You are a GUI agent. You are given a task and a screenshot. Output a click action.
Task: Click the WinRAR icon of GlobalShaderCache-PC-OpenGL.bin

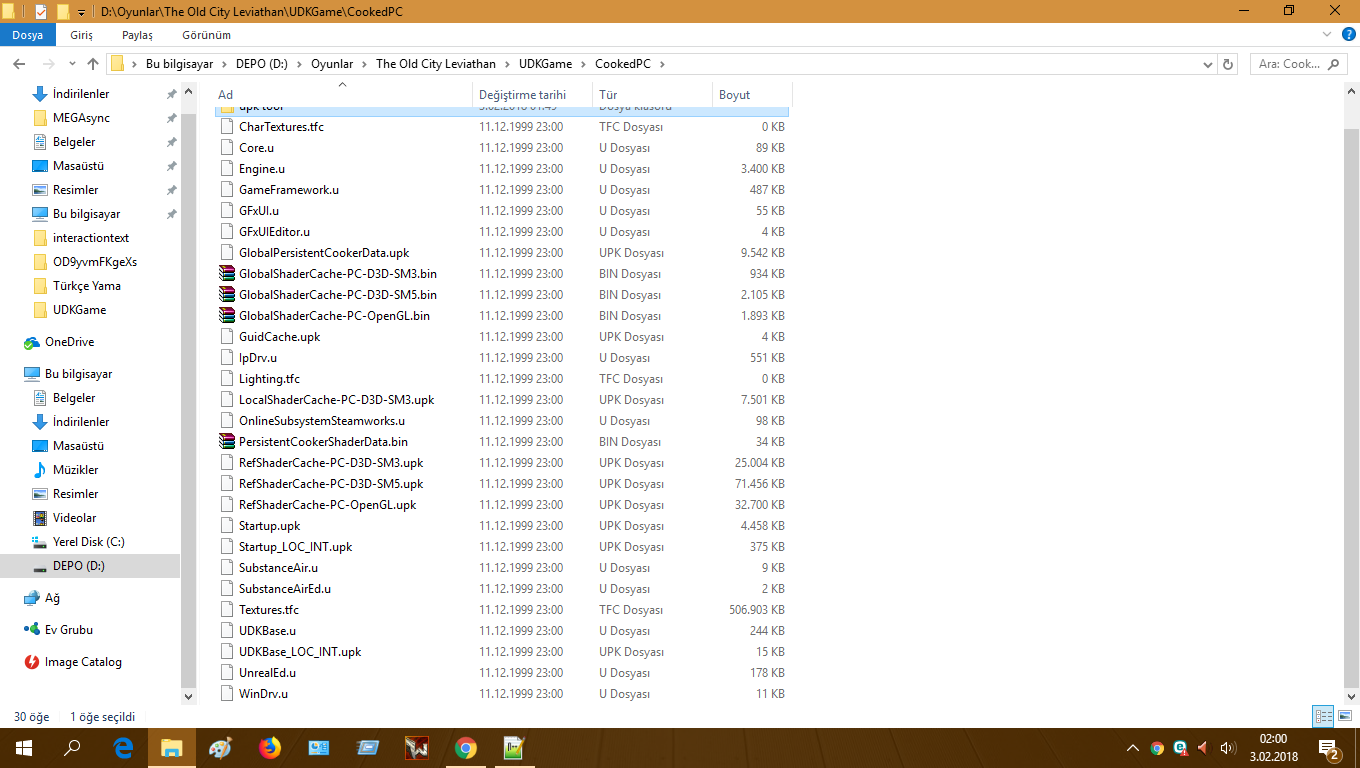click(x=226, y=316)
